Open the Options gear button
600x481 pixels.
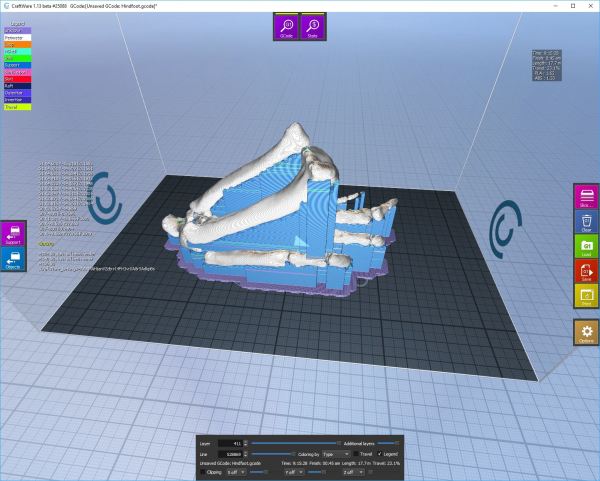click(586, 333)
